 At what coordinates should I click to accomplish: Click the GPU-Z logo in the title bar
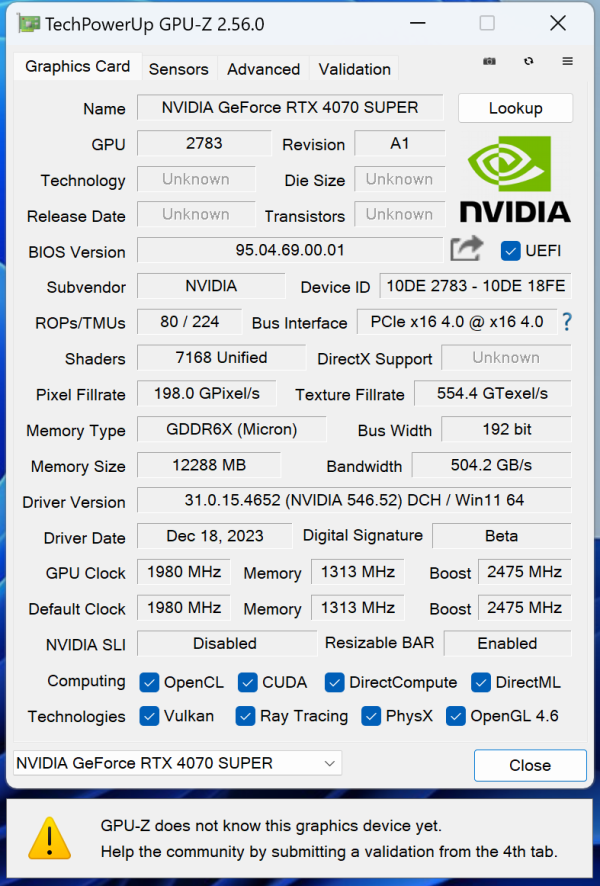coord(28,22)
